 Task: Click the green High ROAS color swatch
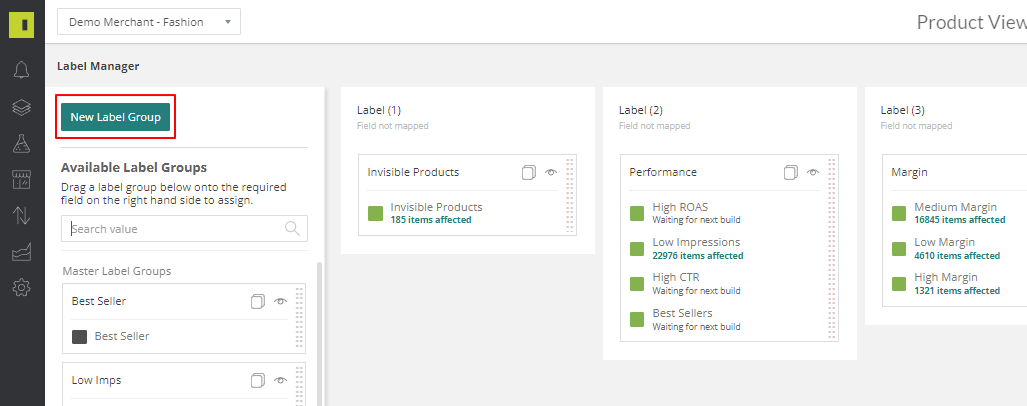click(637, 213)
